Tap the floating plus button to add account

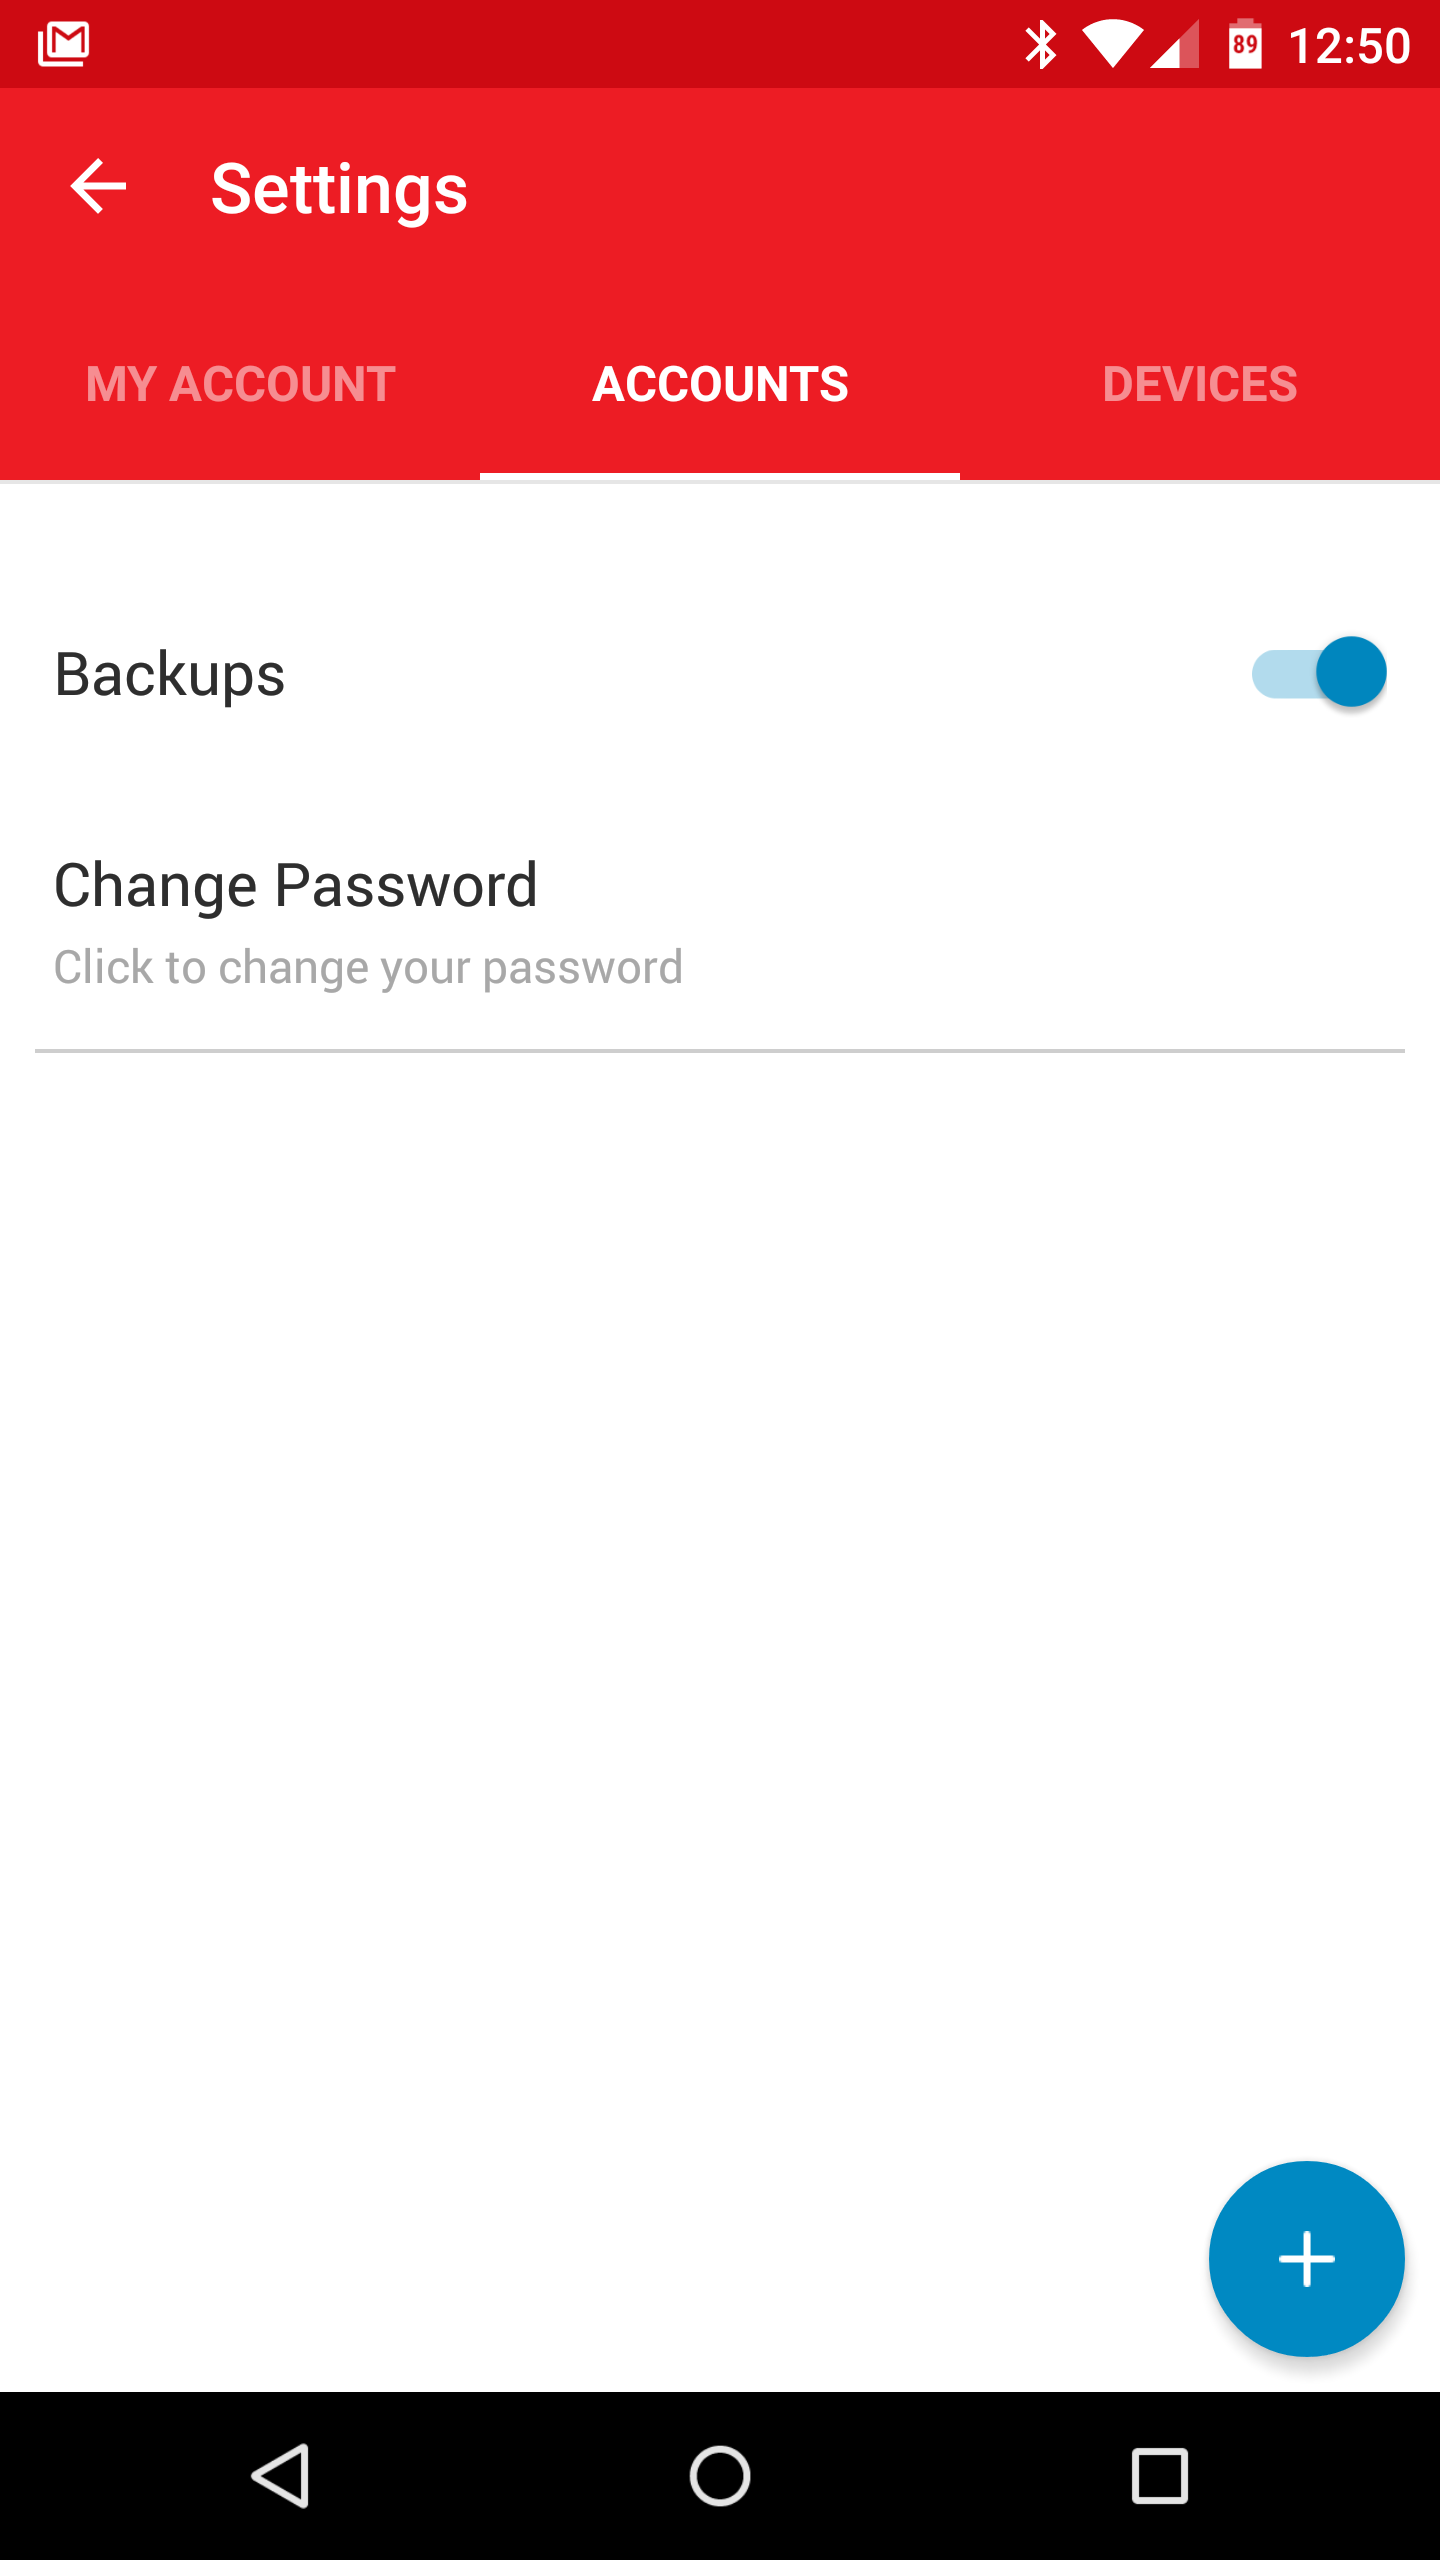pyautogui.click(x=1306, y=2260)
